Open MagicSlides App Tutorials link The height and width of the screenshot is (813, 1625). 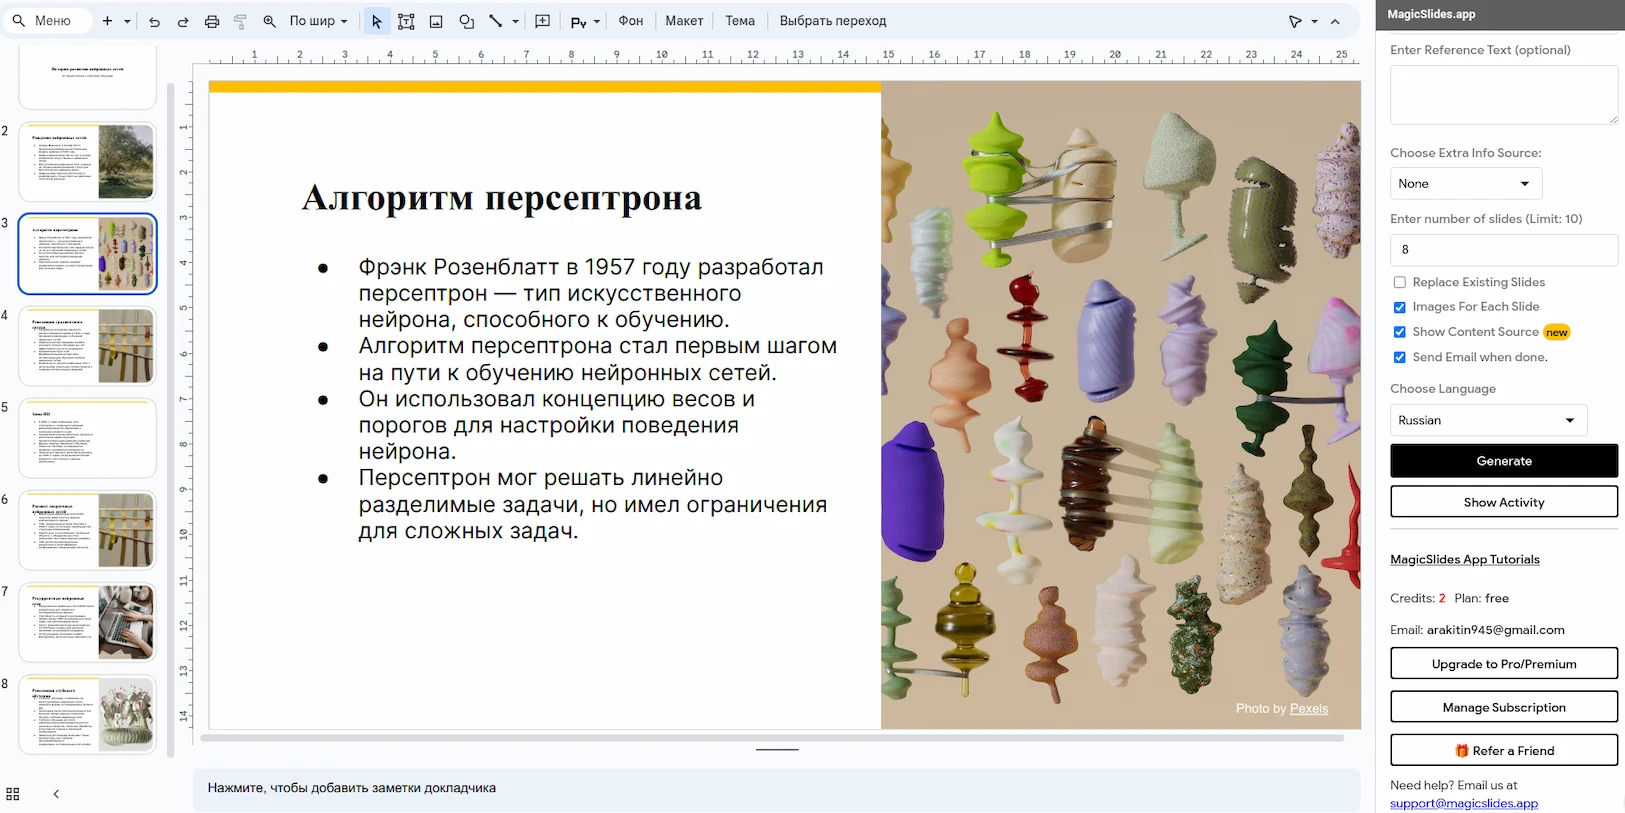(1465, 559)
